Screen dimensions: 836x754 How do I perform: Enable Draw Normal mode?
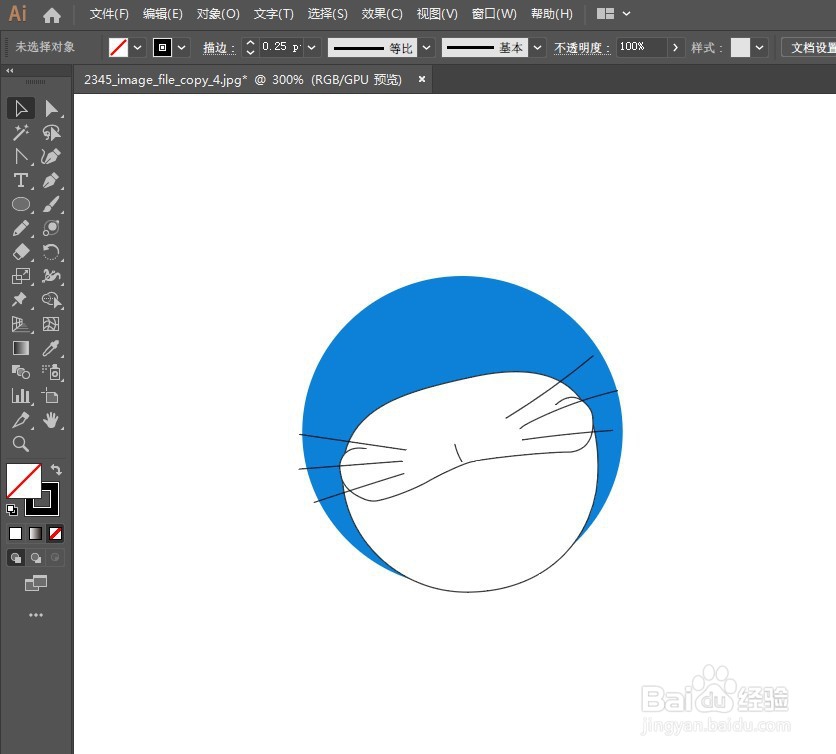coord(16,558)
